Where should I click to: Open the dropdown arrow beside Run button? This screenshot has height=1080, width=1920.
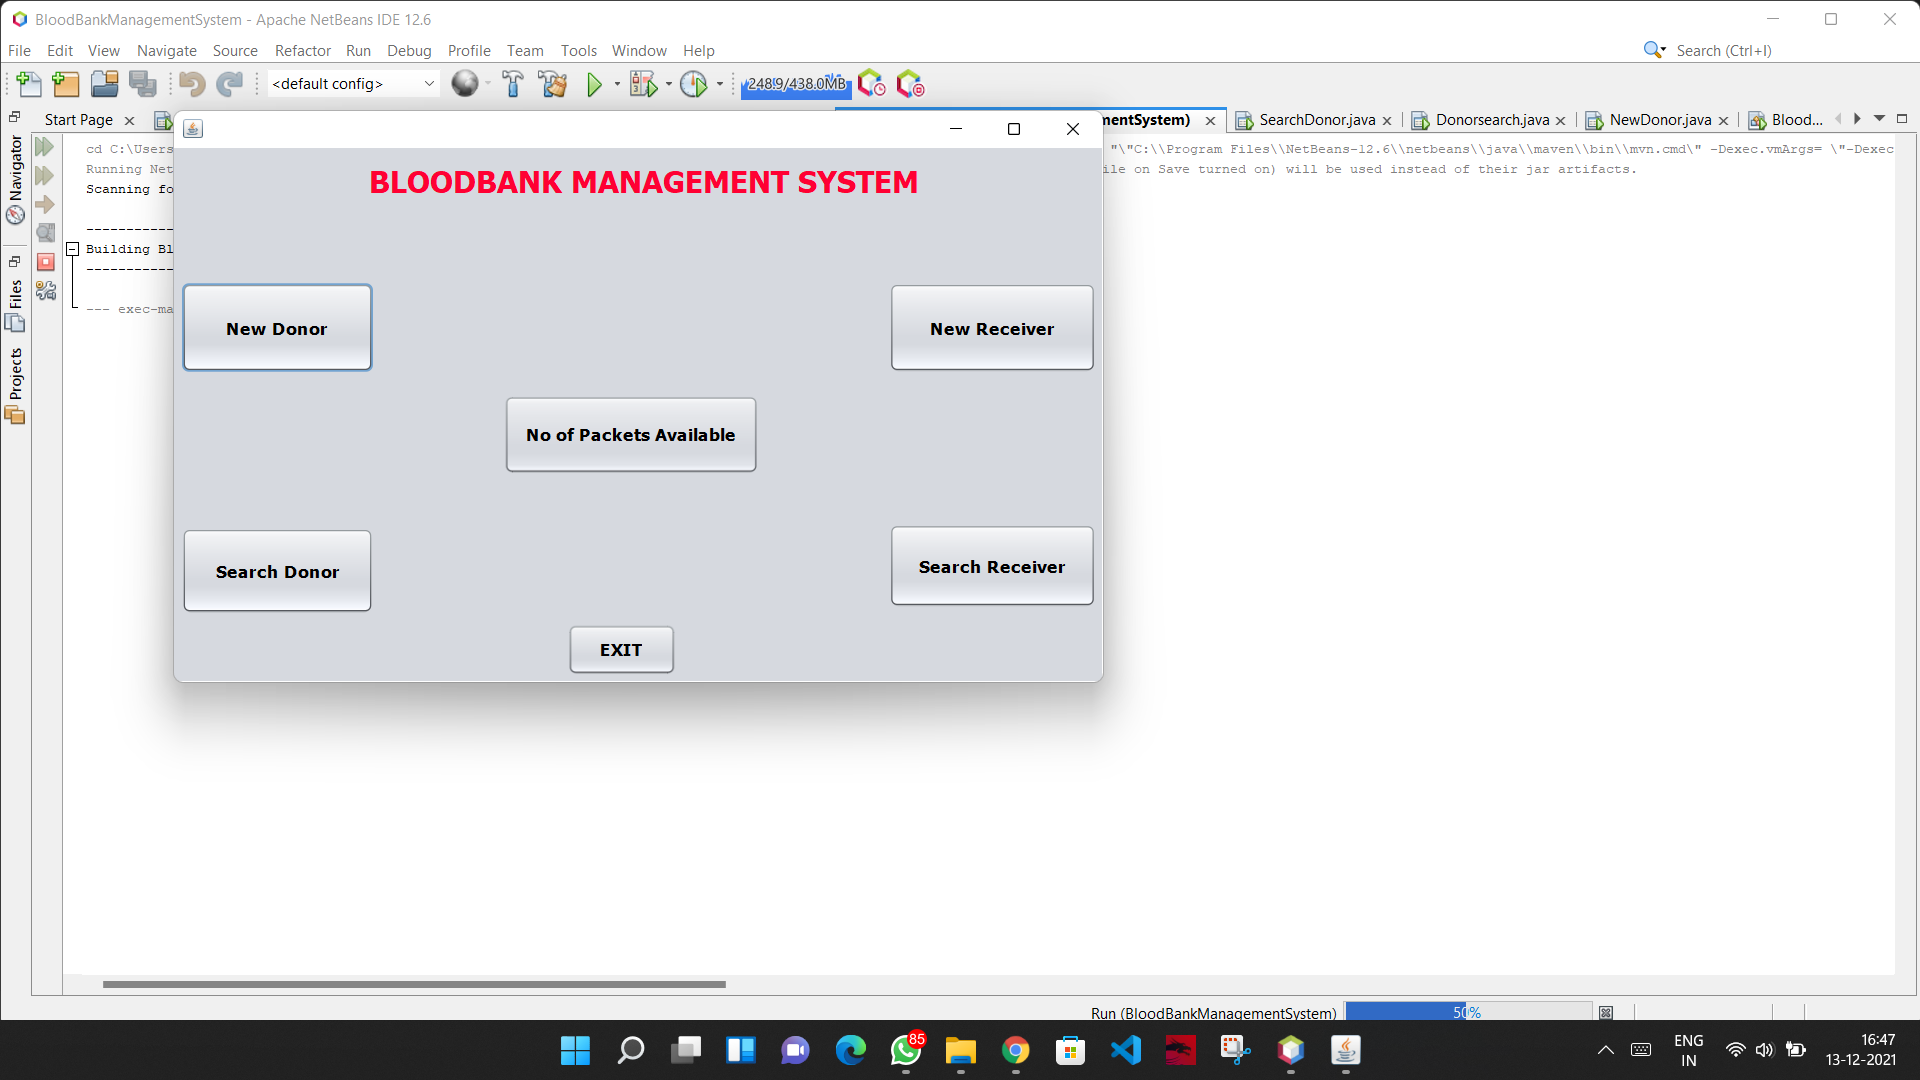tap(616, 84)
